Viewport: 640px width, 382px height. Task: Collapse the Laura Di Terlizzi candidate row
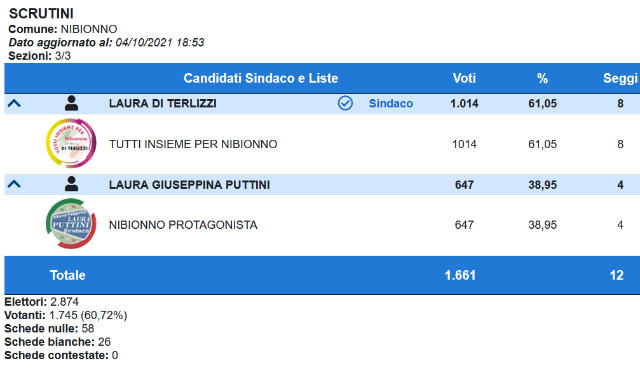[14, 103]
